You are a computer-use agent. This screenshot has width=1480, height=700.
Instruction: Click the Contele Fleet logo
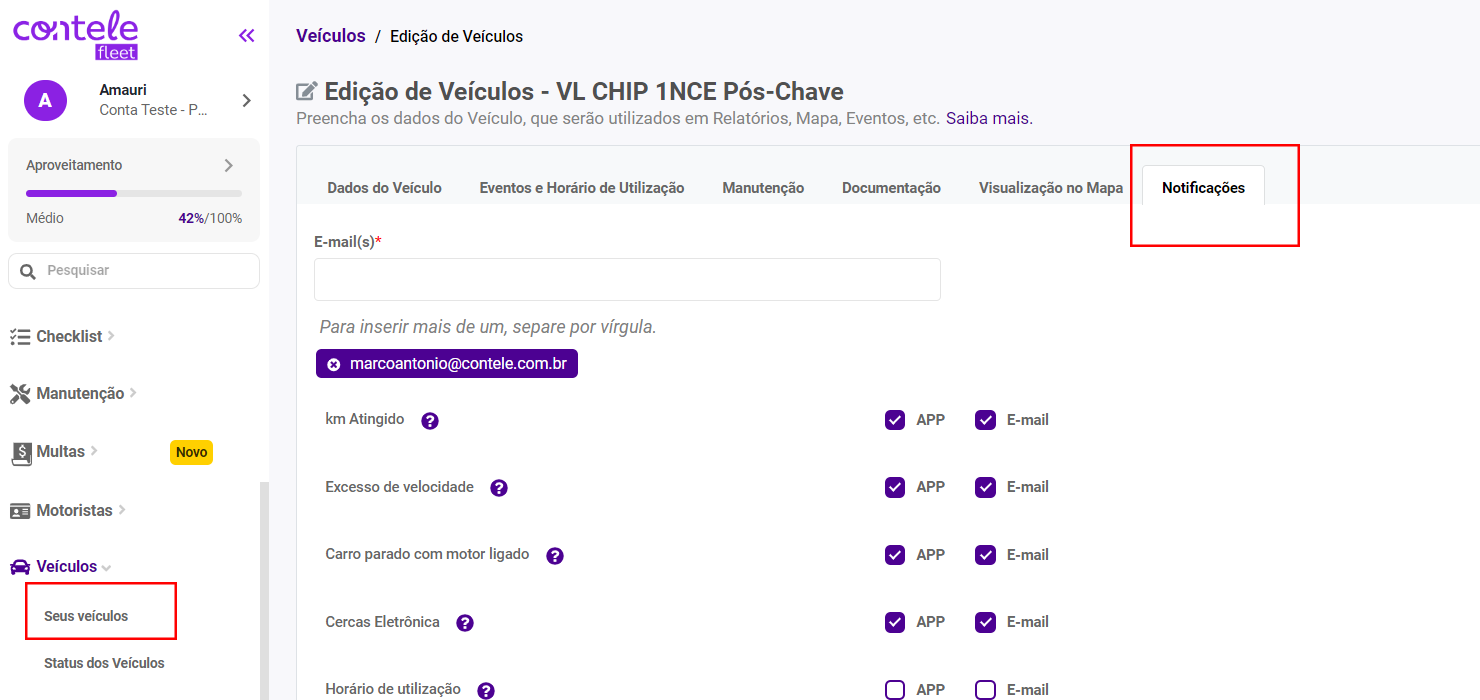point(76,35)
